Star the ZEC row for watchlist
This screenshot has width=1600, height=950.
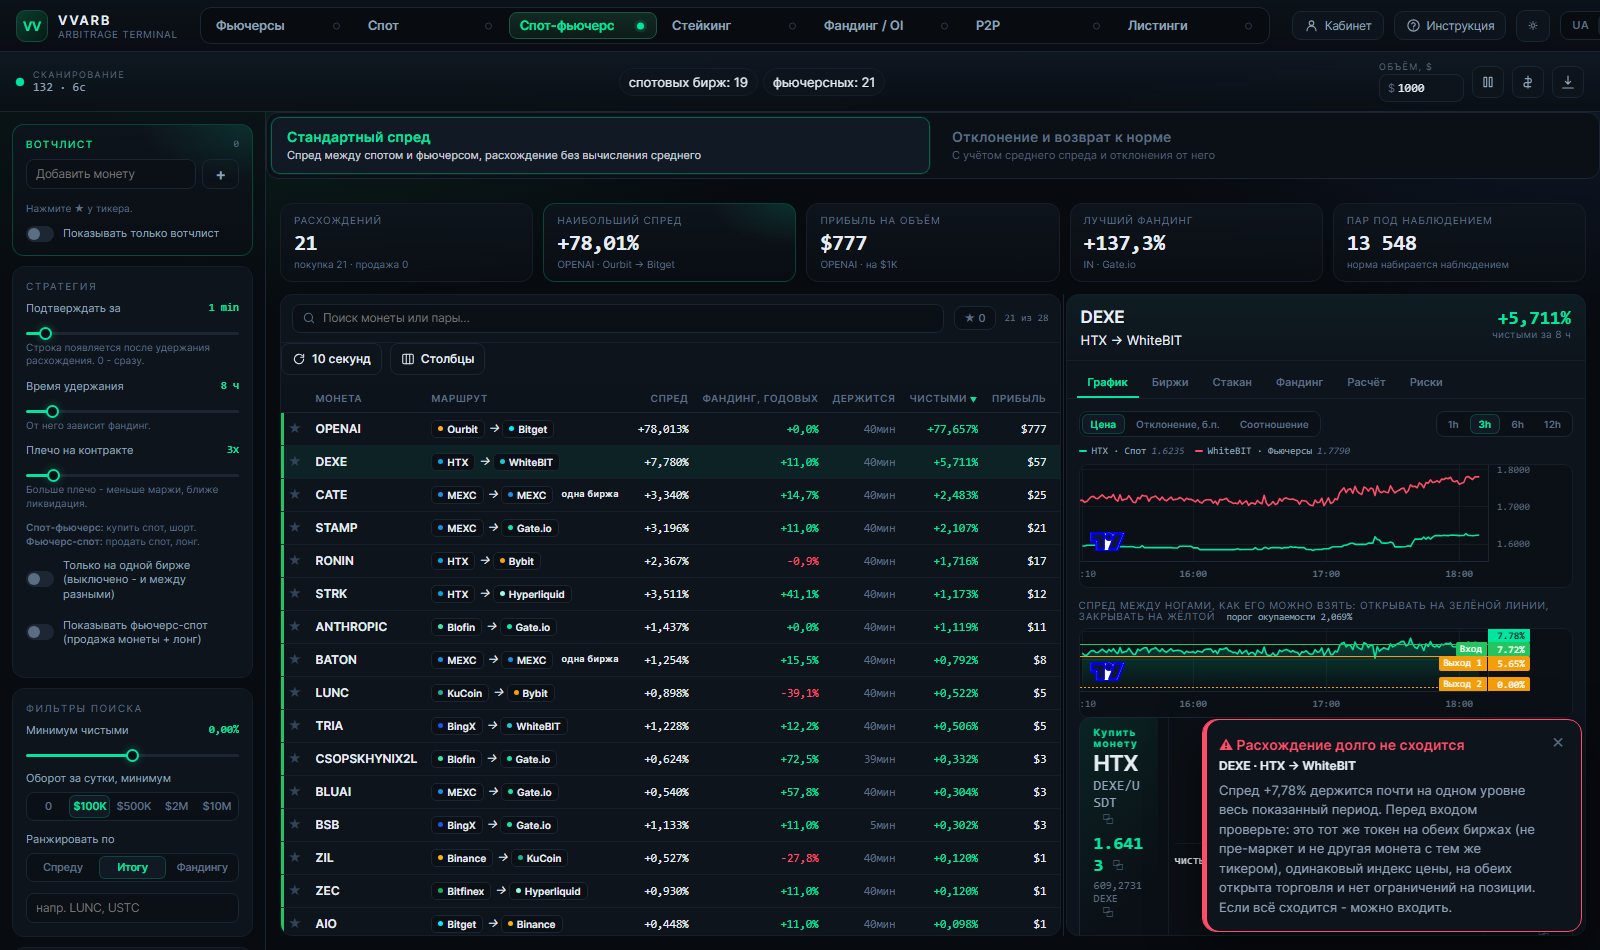295,891
